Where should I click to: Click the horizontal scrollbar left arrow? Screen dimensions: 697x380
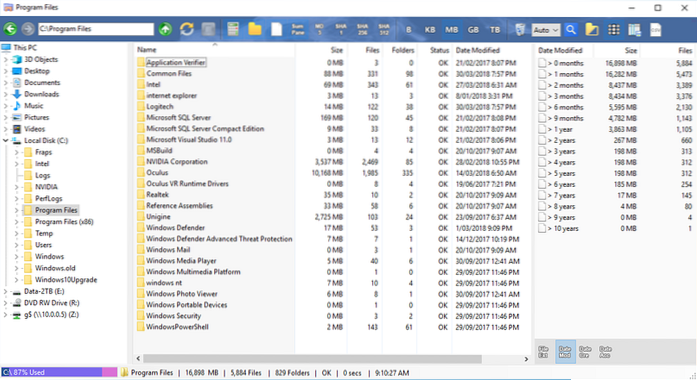138,359
